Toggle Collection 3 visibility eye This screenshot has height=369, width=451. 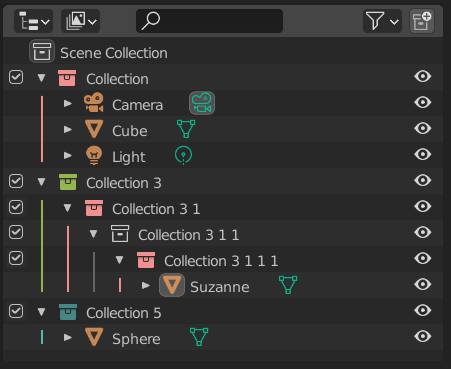click(423, 180)
